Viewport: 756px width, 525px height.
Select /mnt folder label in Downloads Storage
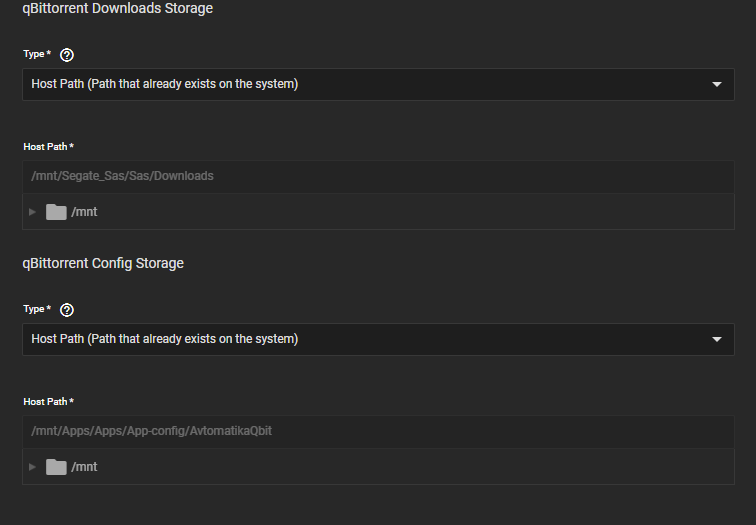pyautogui.click(x=84, y=212)
